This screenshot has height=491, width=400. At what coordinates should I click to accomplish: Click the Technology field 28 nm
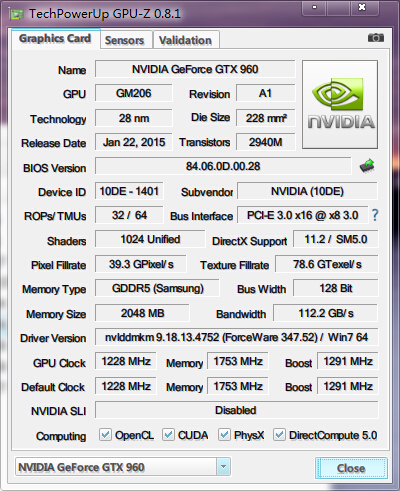click(x=134, y=118)
